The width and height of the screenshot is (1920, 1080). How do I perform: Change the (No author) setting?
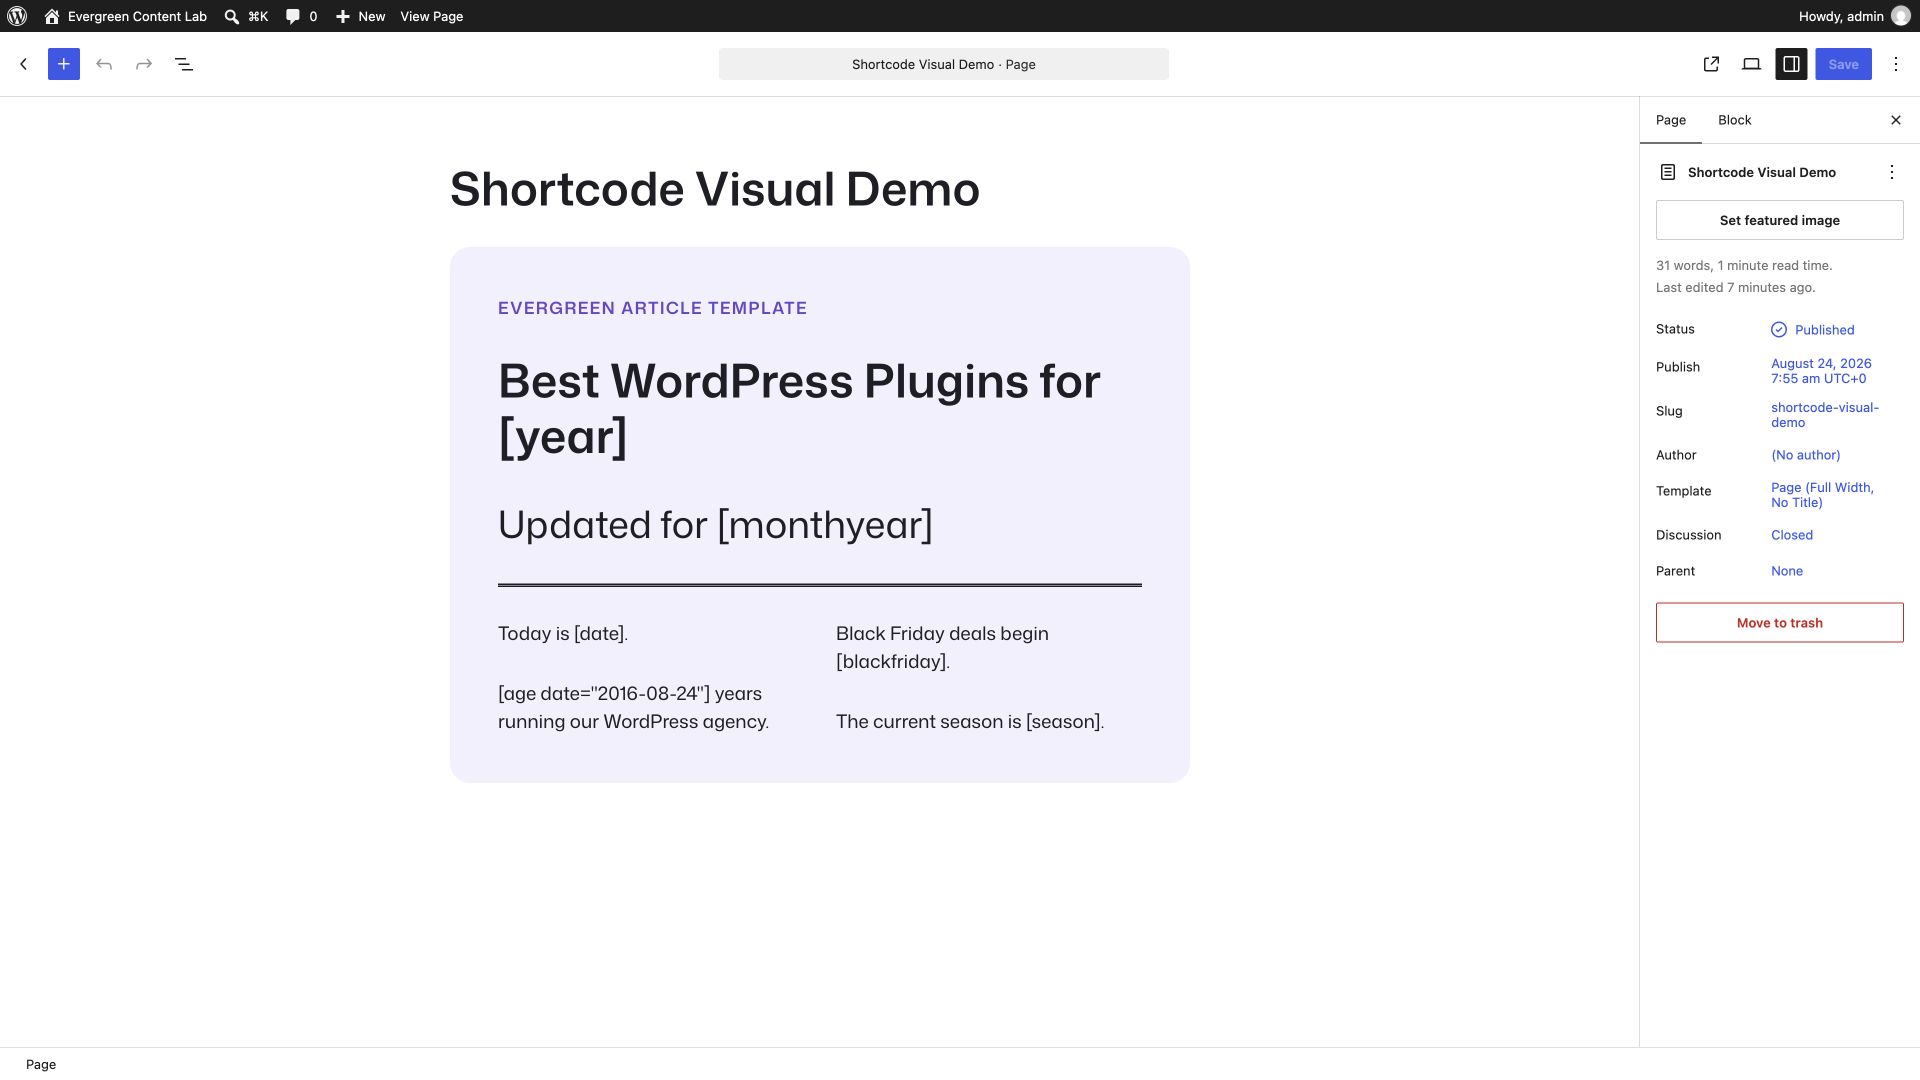tap(1806, 455)
